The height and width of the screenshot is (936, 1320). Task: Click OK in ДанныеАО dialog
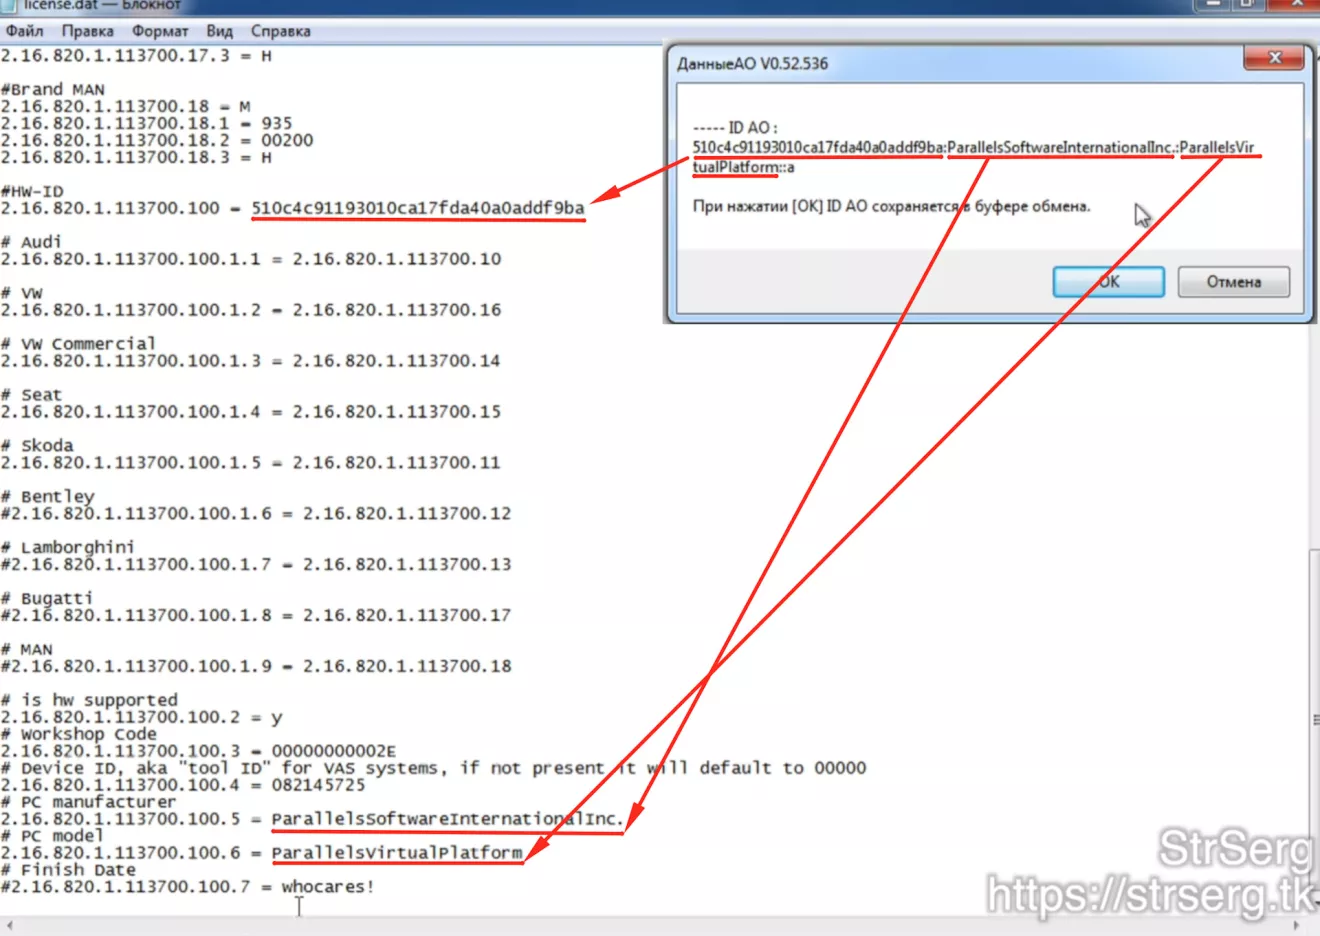click(1108, 282)
